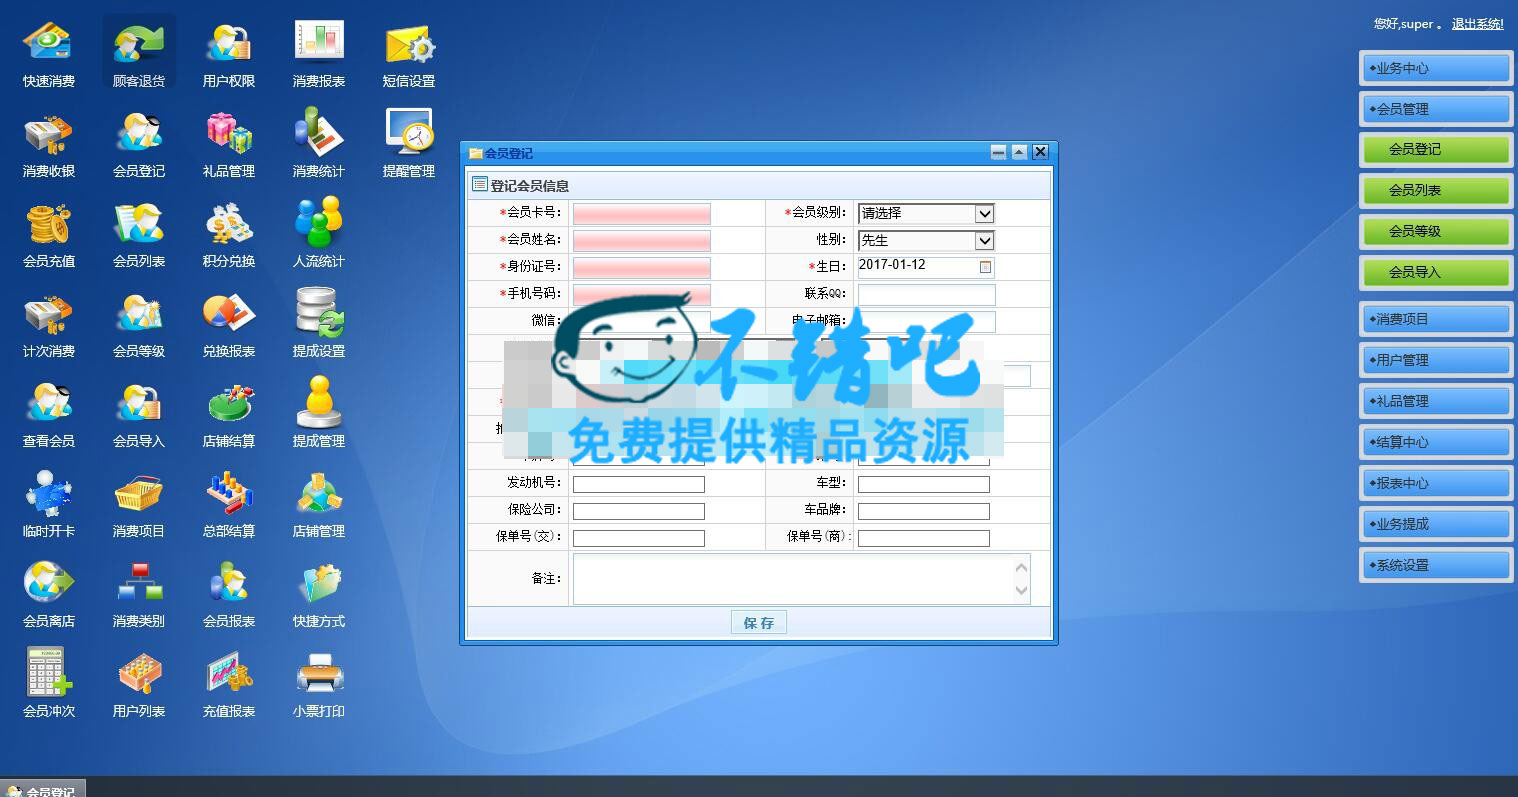Screen dimensions: 1518x797
Task: Click the 会员登记 desktop icon
Action: (138, 145)
